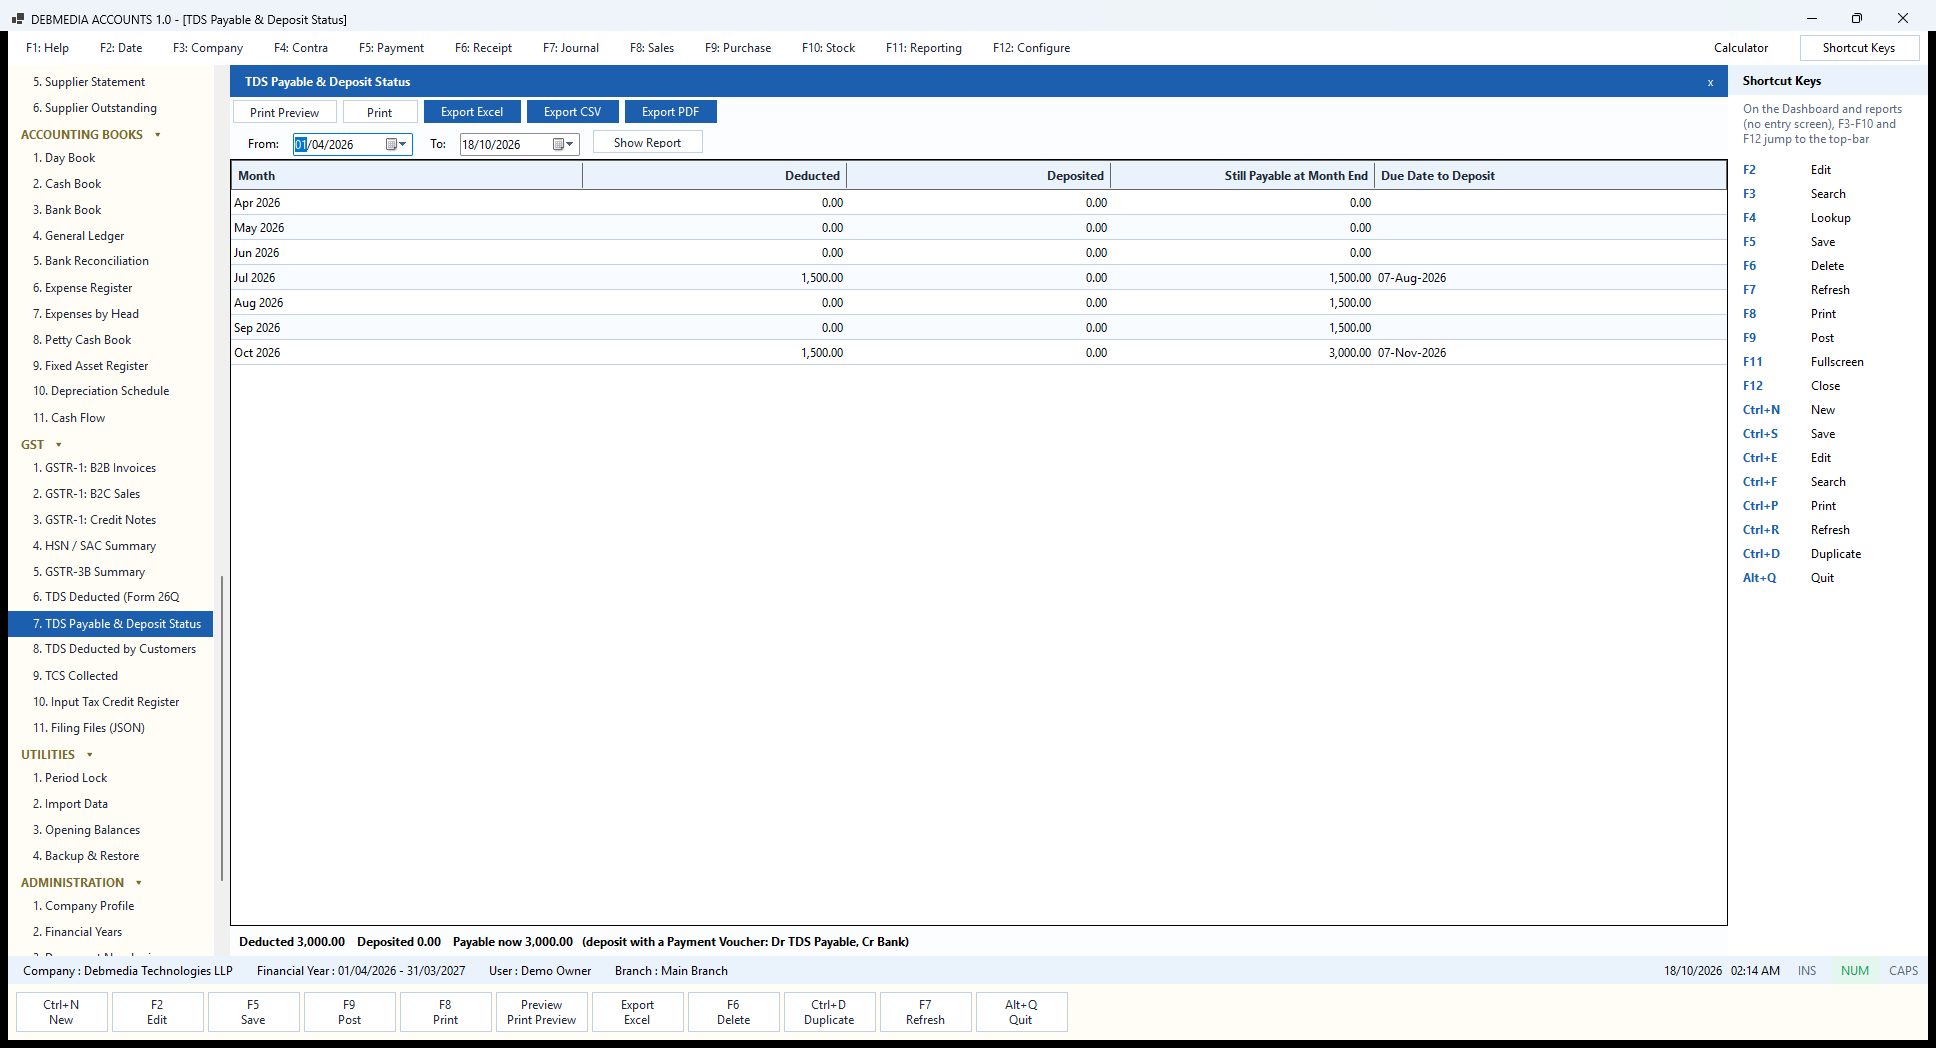Select the Jul 2026 row
This screenshot has height=1048, width=1936.
(978, 278)
